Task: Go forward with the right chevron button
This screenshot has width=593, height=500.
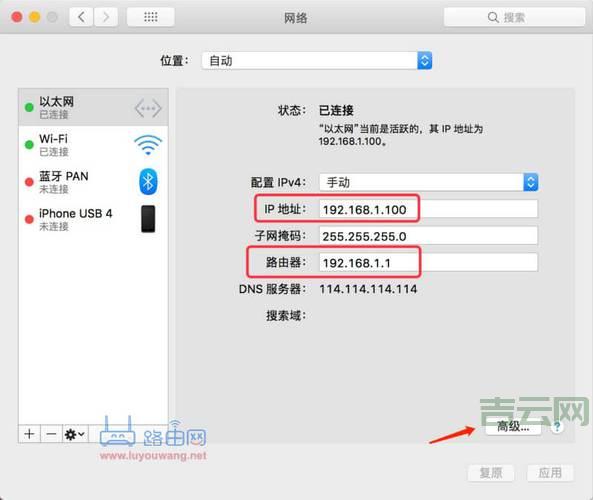Action: point(106,17)
